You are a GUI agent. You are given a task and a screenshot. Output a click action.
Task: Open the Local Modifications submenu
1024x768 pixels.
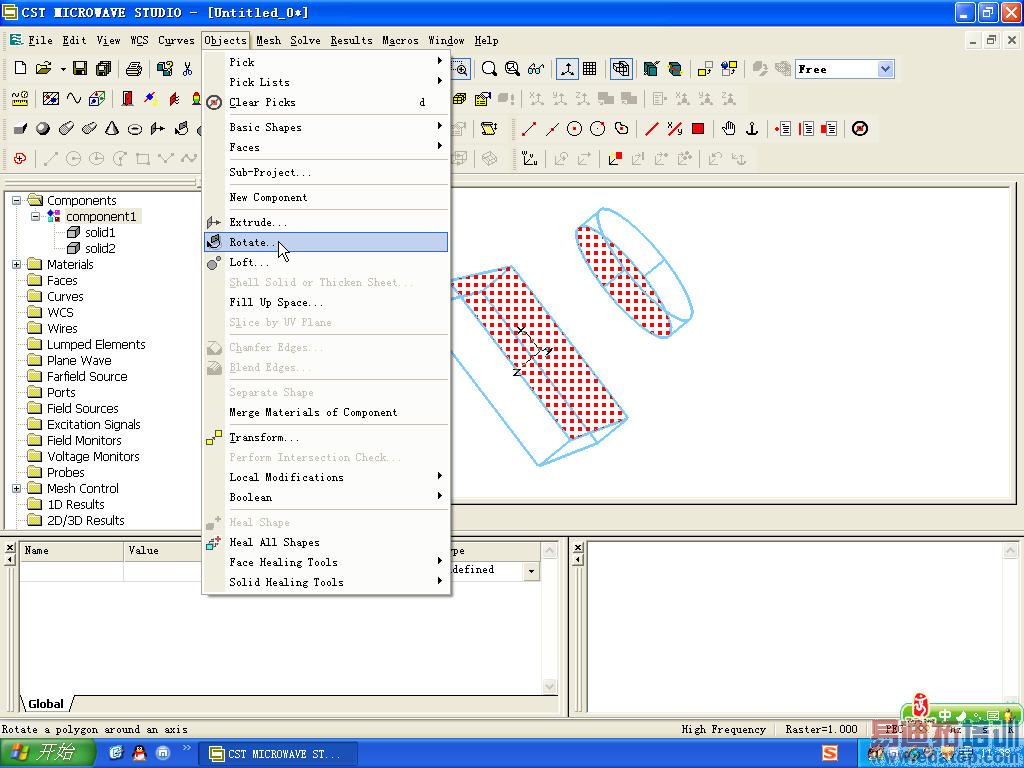(326, 477)
